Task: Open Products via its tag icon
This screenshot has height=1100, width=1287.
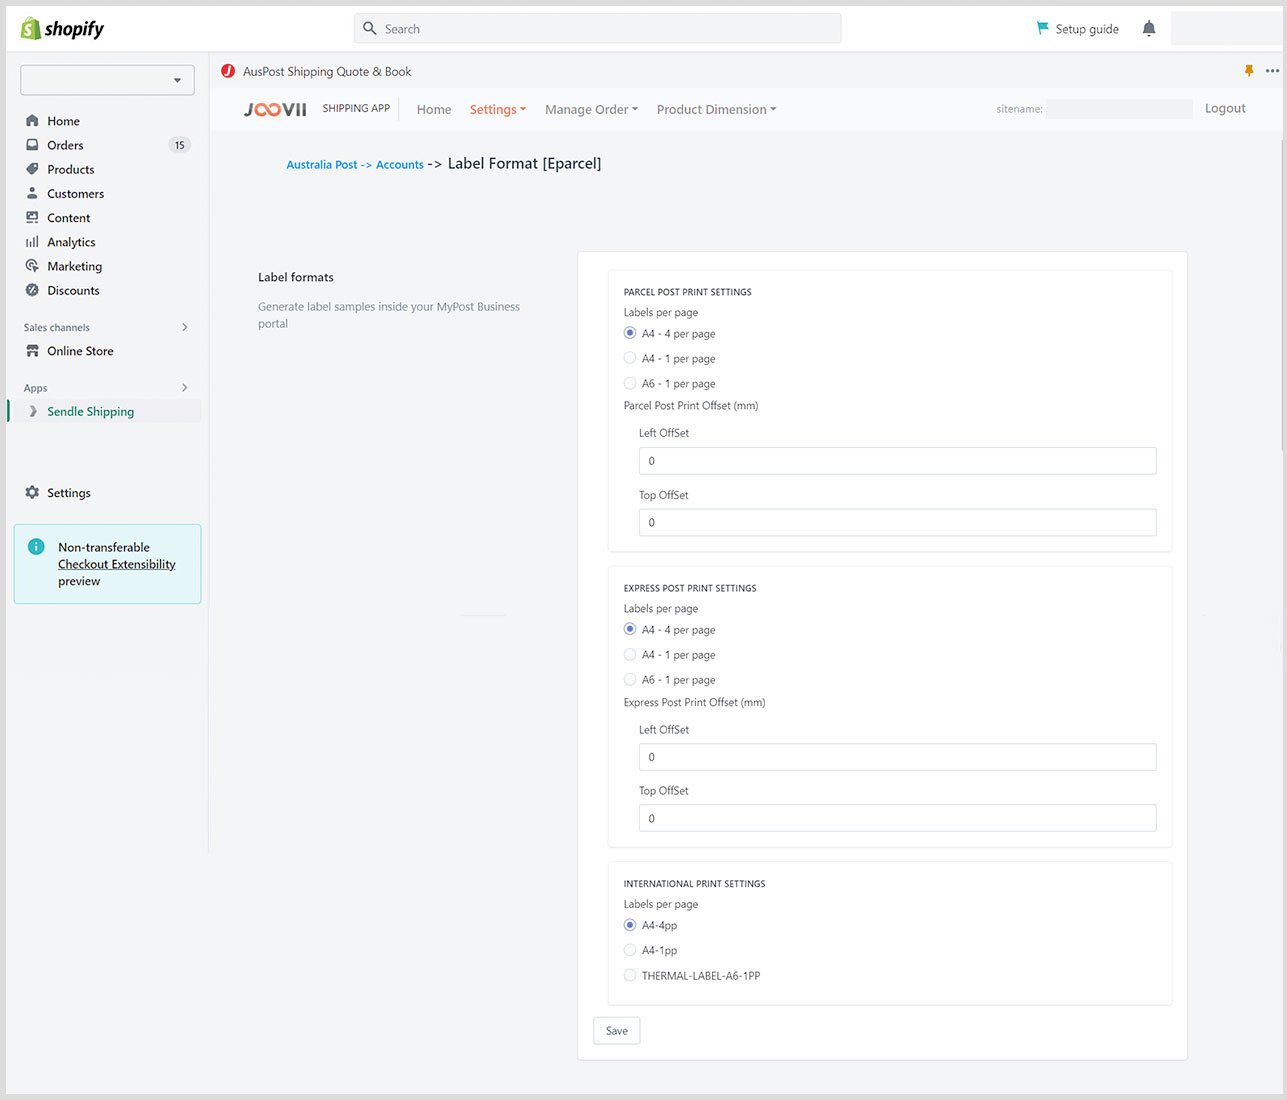Action: point(32,169)
